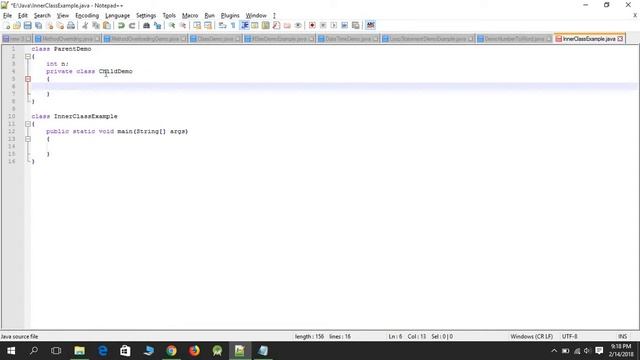Screen dimensions: 640x360
Task: Click line number 10 in the margin
Action: coord(11,116)
